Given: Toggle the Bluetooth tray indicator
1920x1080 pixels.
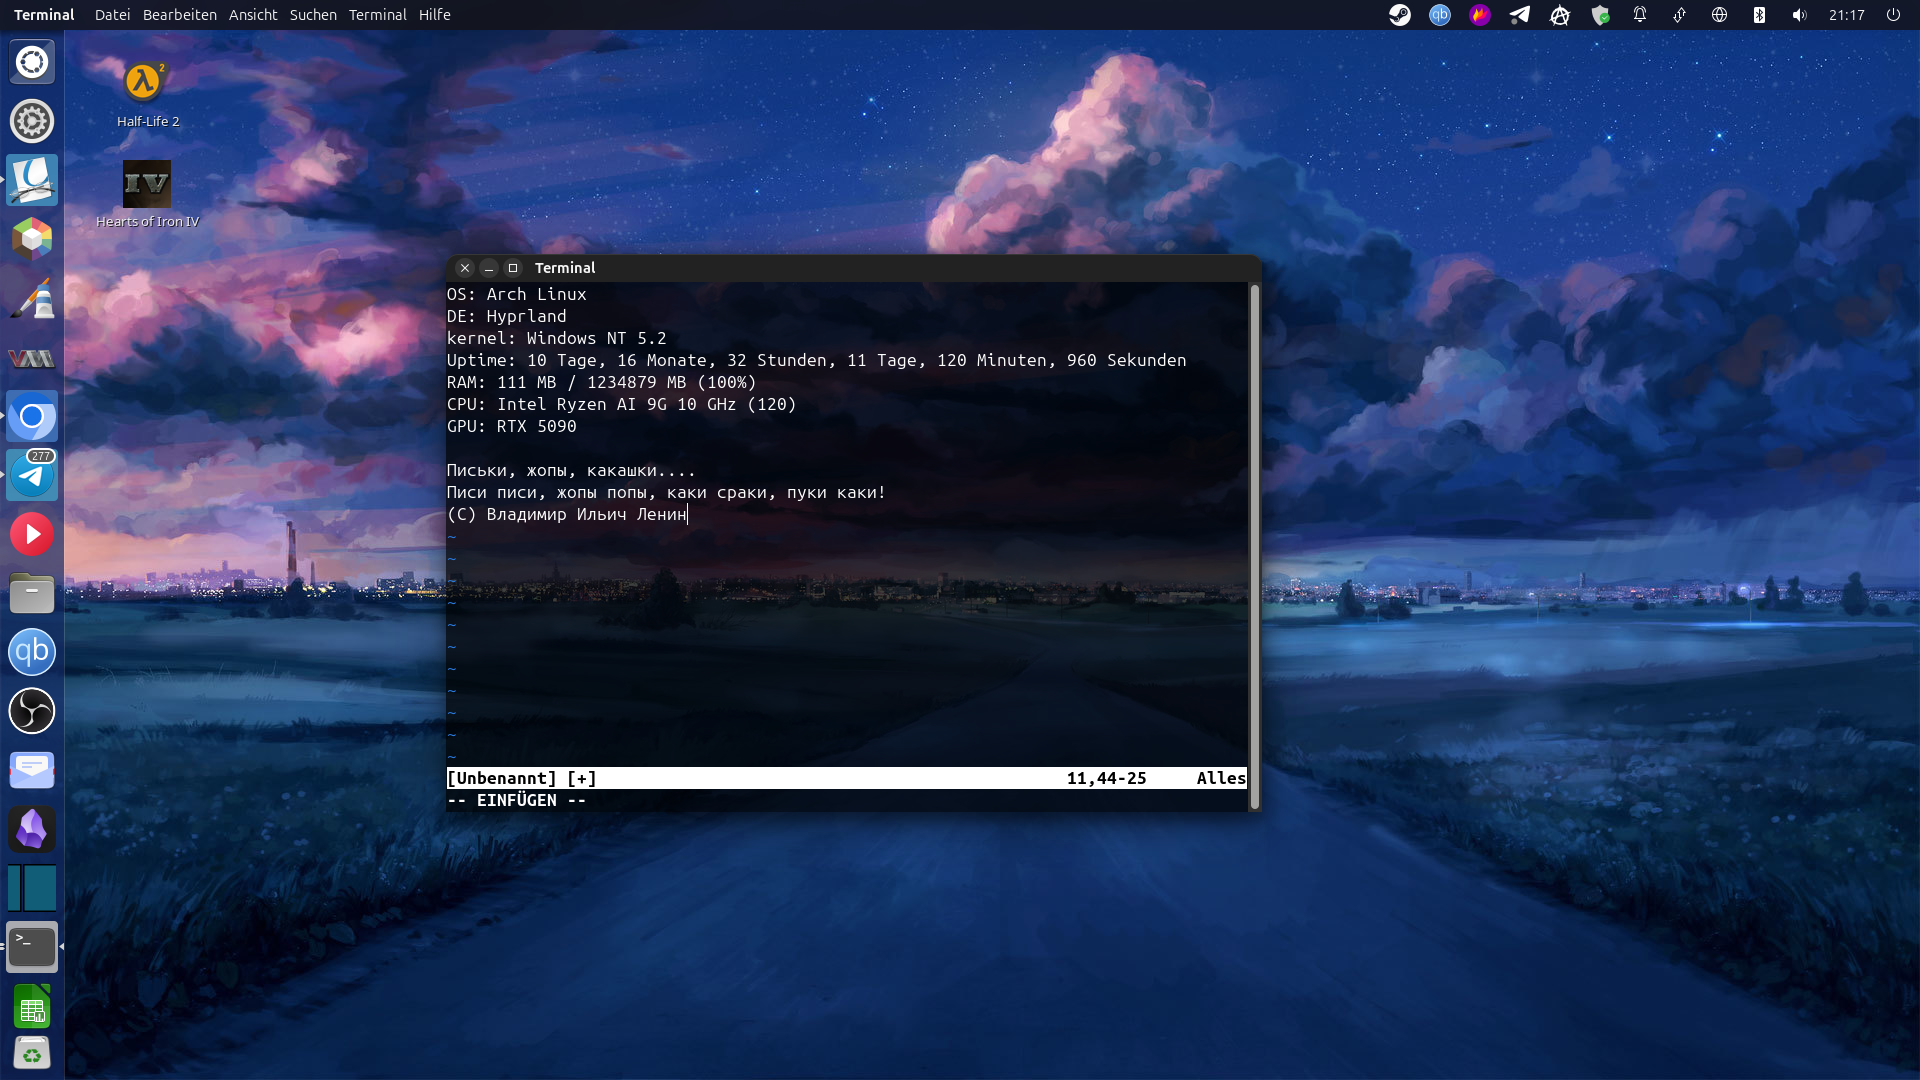Looking at the screenshot, I should (x=1759, y=15).
